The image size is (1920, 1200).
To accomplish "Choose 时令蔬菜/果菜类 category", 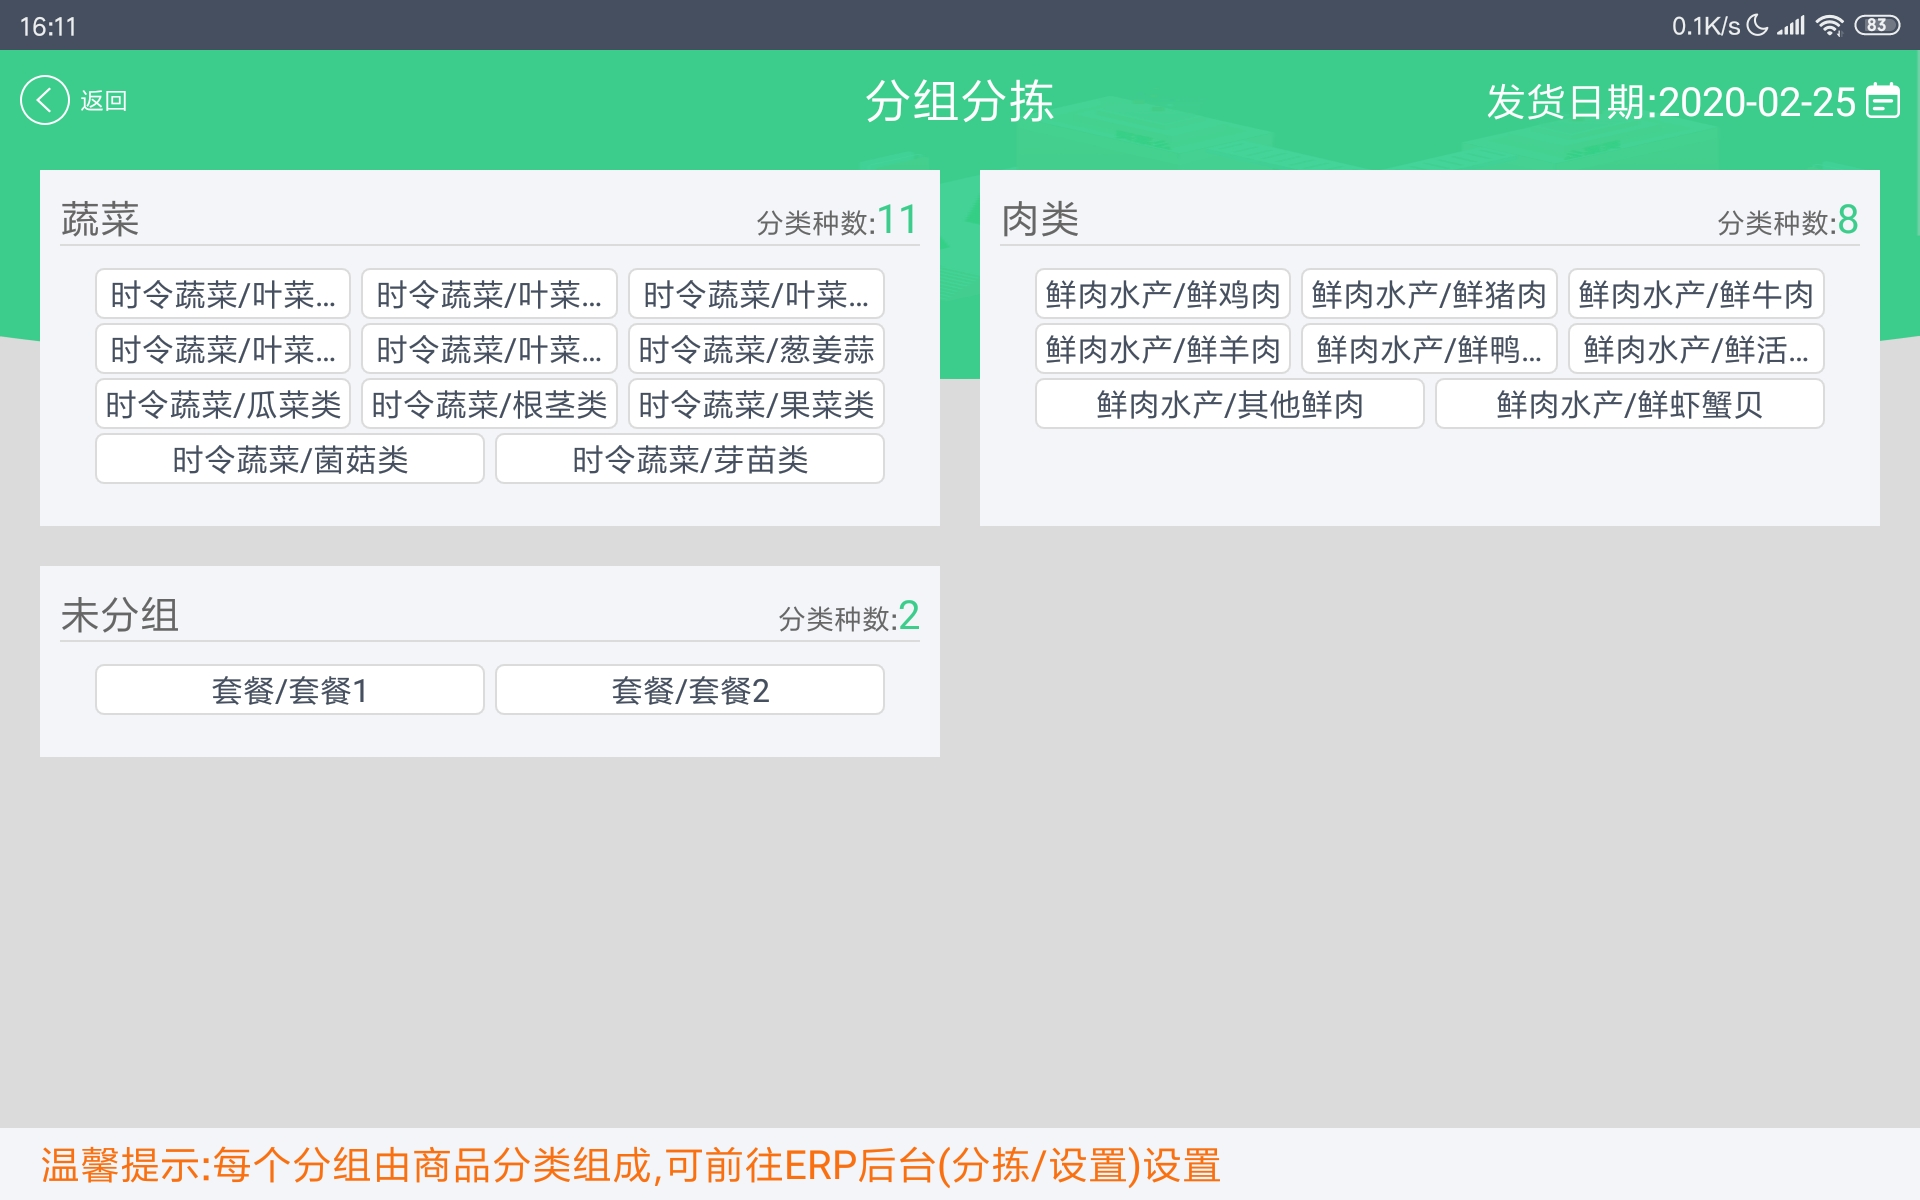I will 756,404.
